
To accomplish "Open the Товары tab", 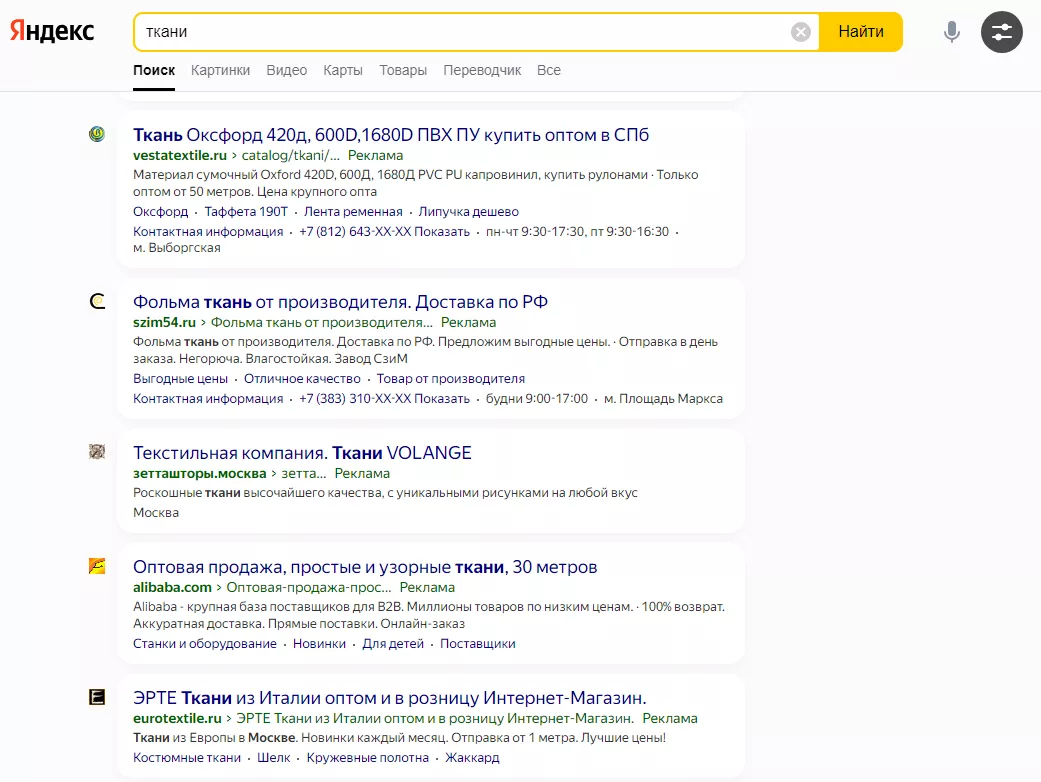I will [403, 70].
